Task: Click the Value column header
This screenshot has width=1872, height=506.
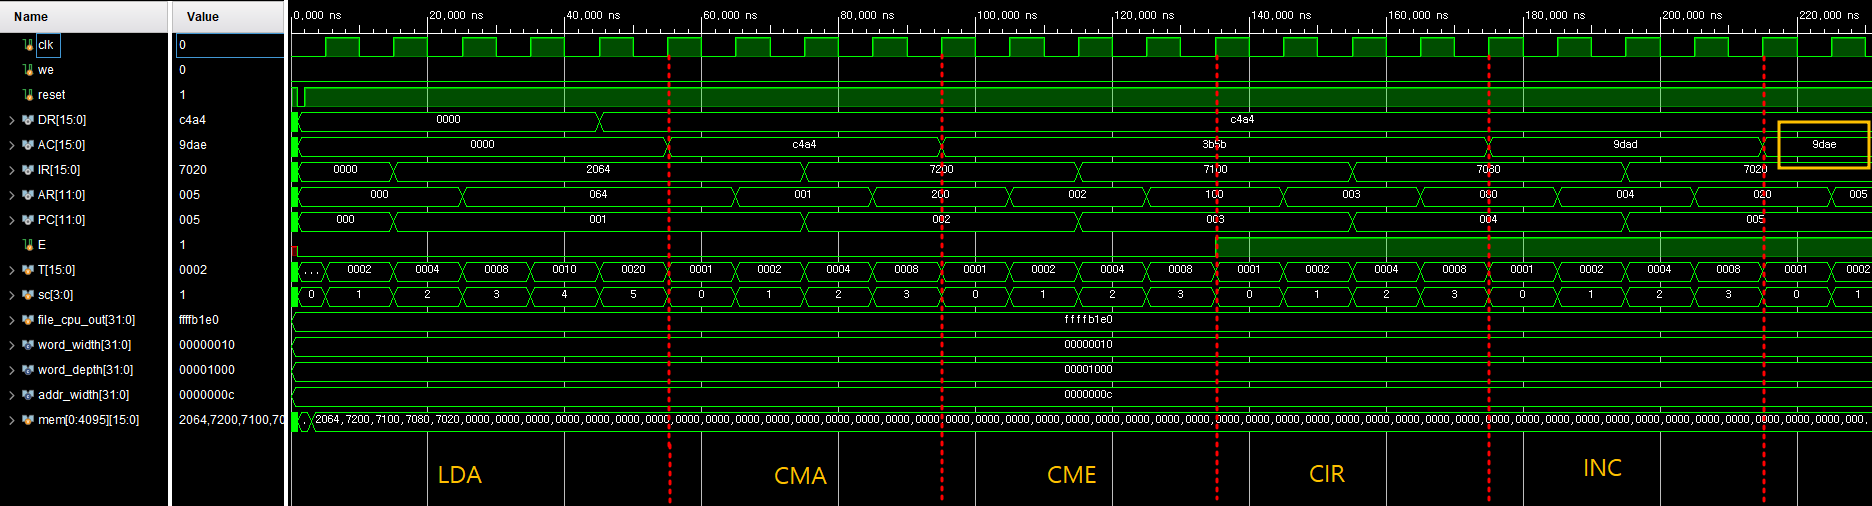Action: (229, 16)
